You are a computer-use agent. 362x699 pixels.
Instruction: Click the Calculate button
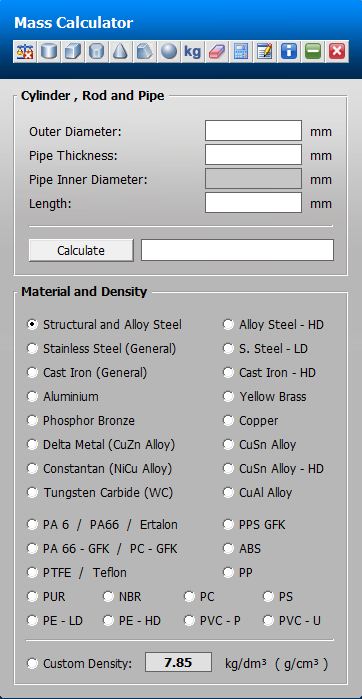[81, 250]
